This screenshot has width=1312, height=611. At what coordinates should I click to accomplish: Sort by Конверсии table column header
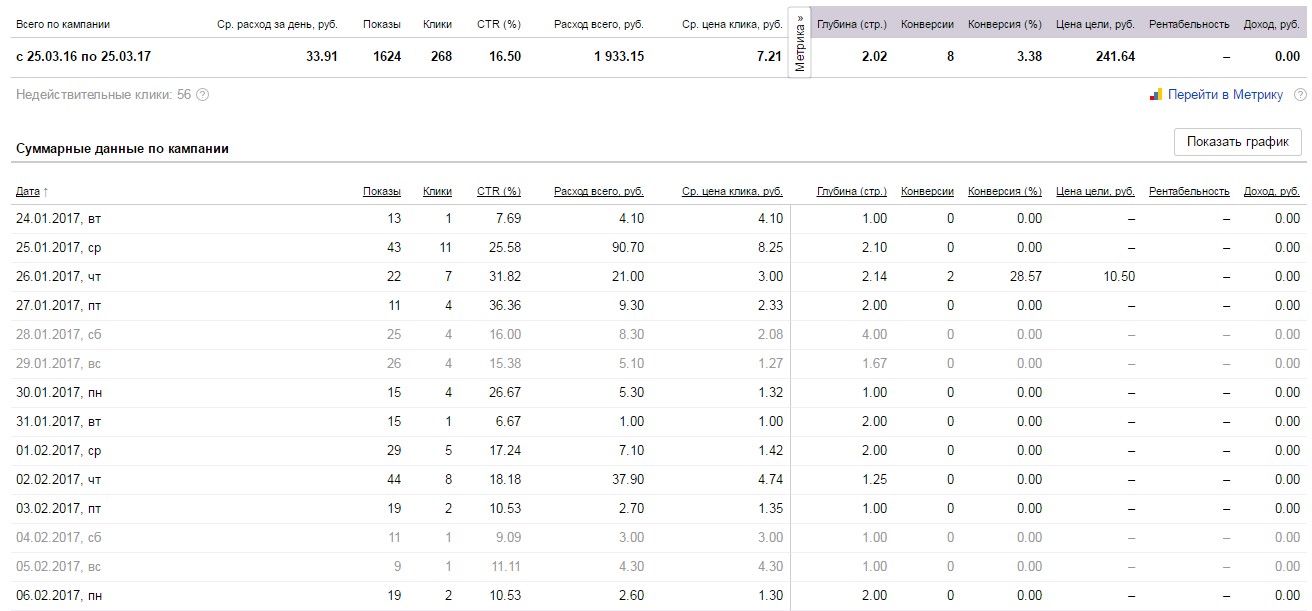[927, 191]
